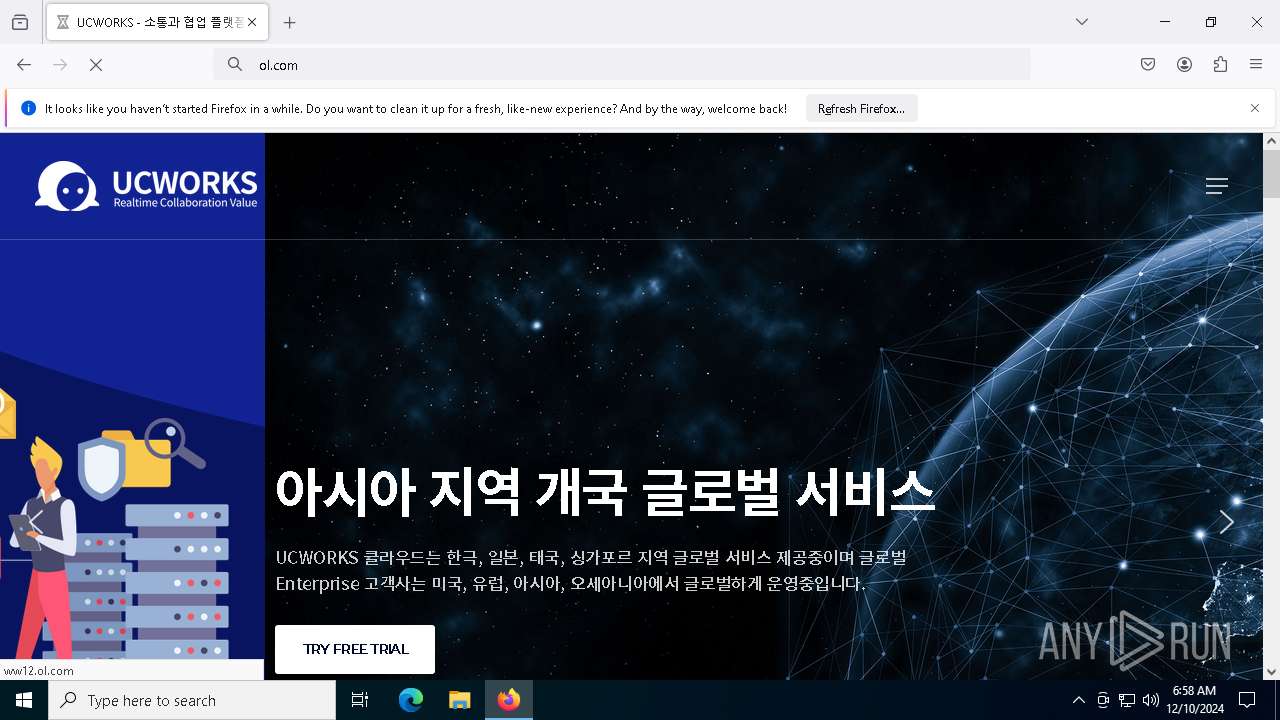This screenshot has width=1280, height=720.
Task: Open the clock showing 6:58 AM
Action: (1194, 700)
